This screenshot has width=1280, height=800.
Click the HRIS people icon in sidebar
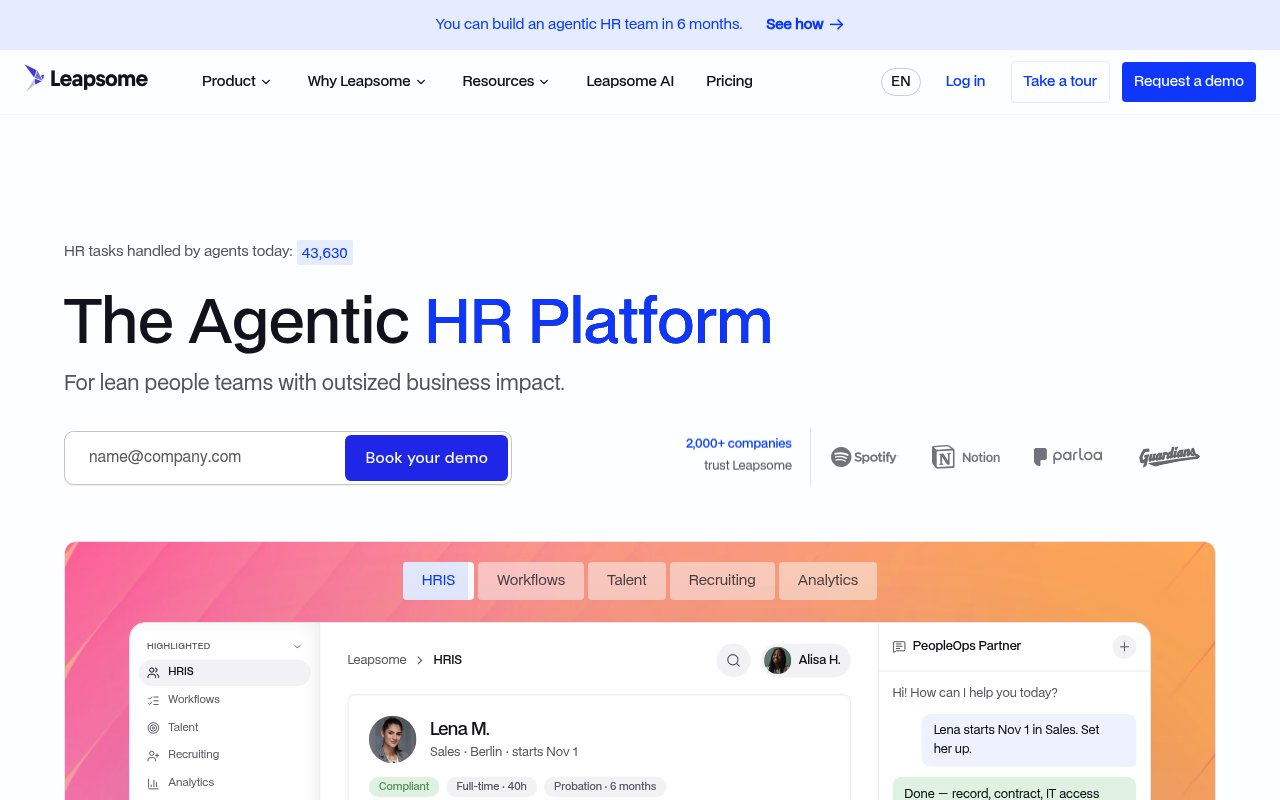tap(153, 672)
